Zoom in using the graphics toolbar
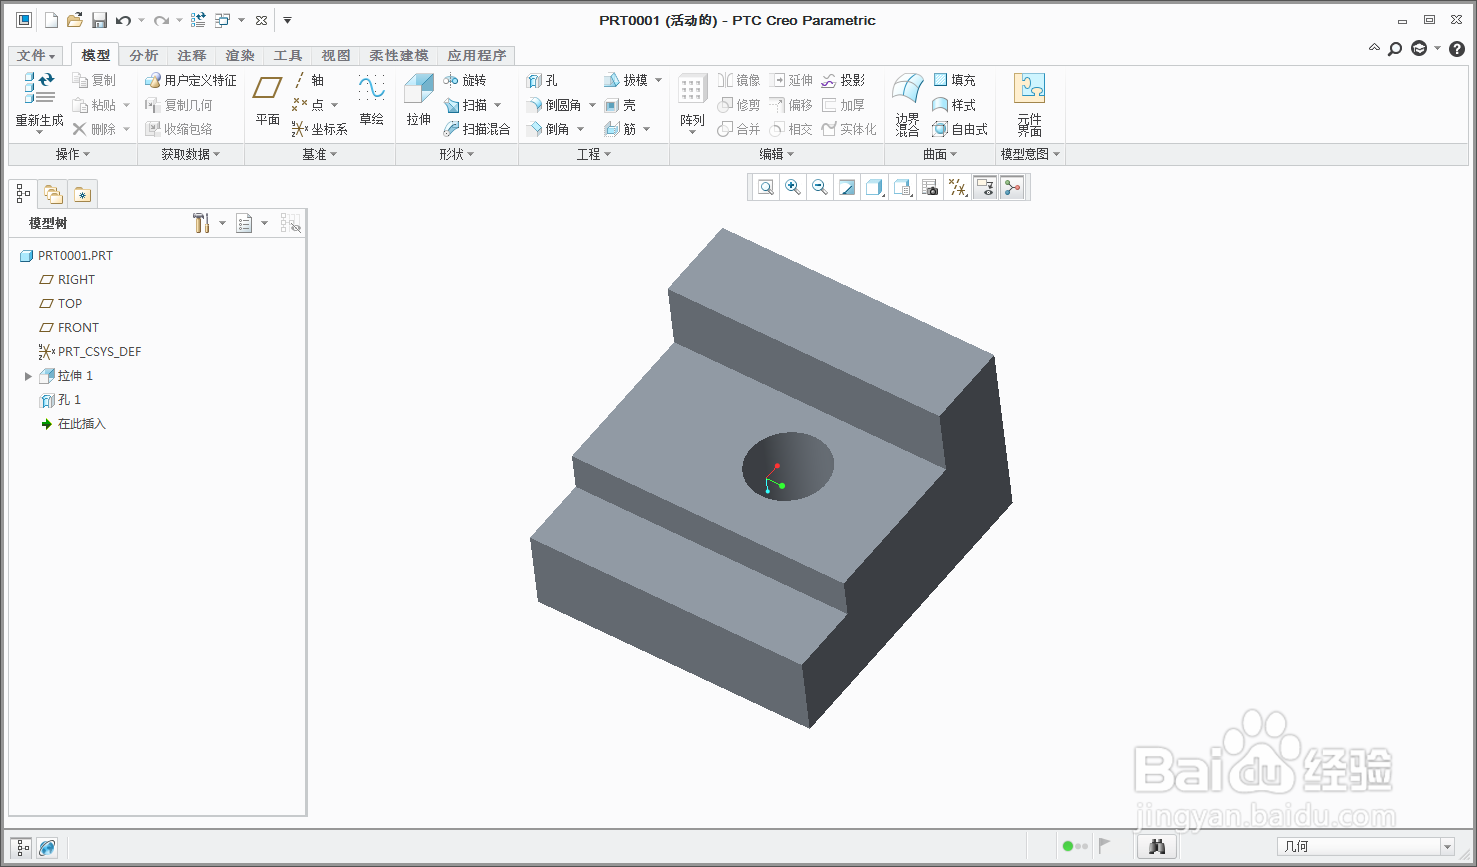The image size is (1477, 867). 793,187
